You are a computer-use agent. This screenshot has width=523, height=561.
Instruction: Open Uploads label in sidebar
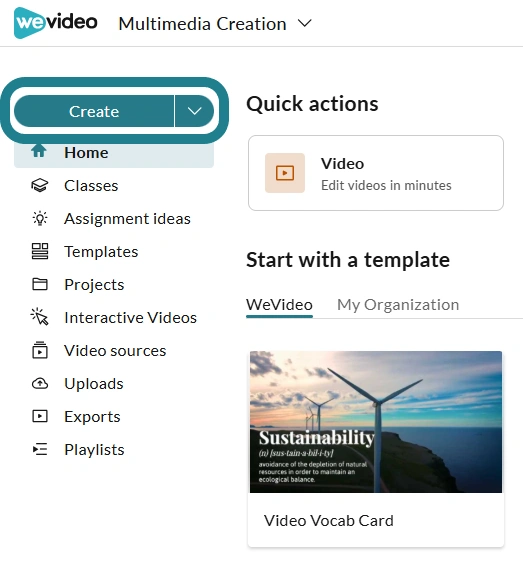pos(94,384)
